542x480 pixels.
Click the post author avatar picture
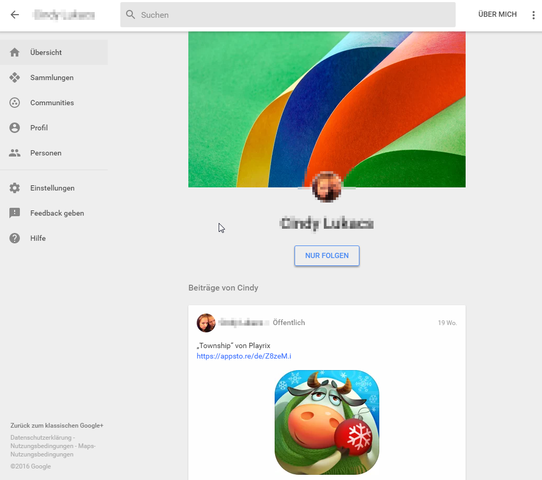[206, 323]
